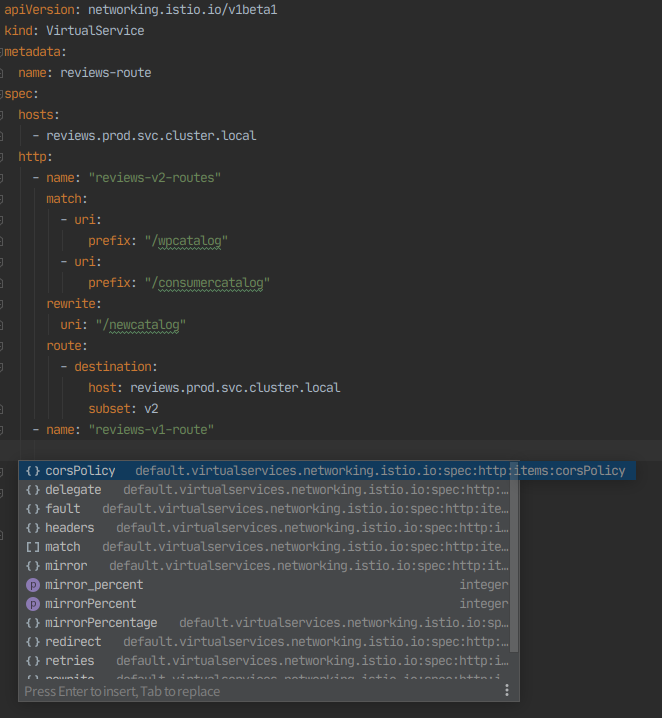Click object icon beside corsPolicy

coord(33,471)
